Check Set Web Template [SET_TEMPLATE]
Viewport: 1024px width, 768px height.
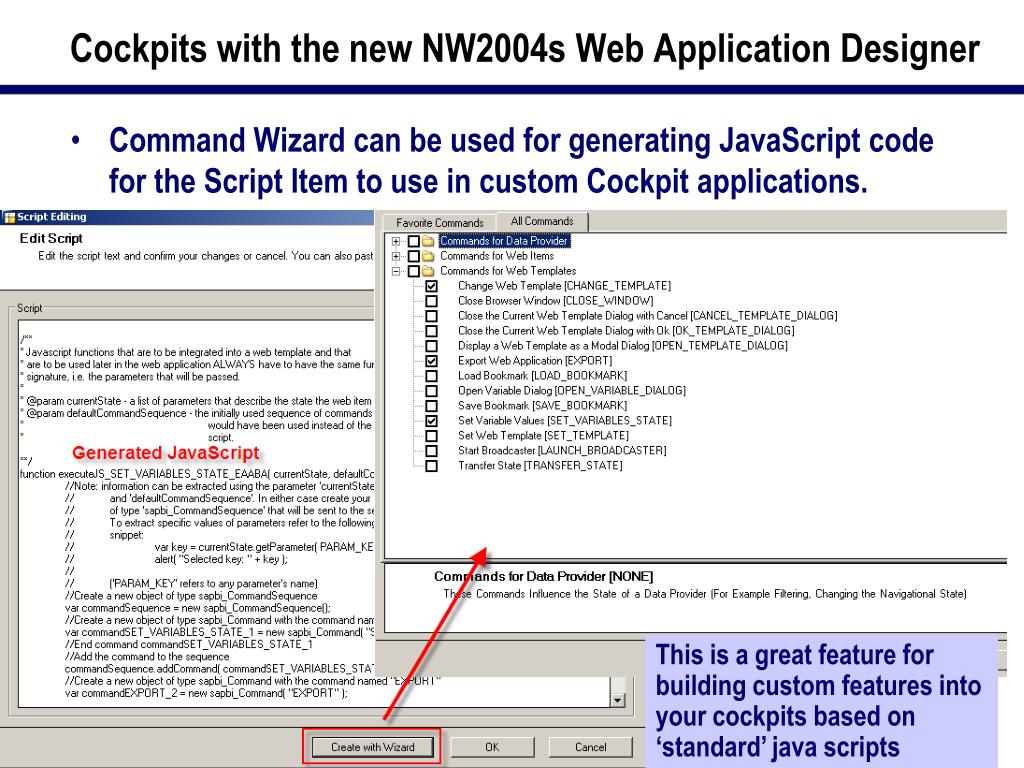pos(431,436)
